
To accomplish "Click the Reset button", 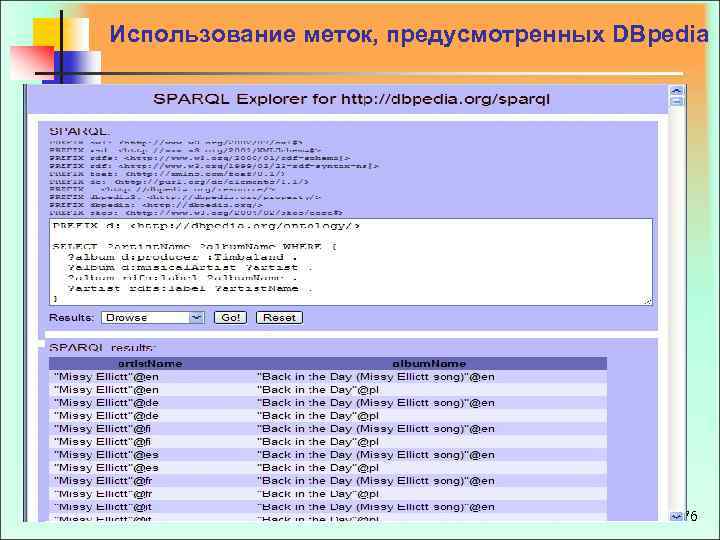I will coord(279,318).
